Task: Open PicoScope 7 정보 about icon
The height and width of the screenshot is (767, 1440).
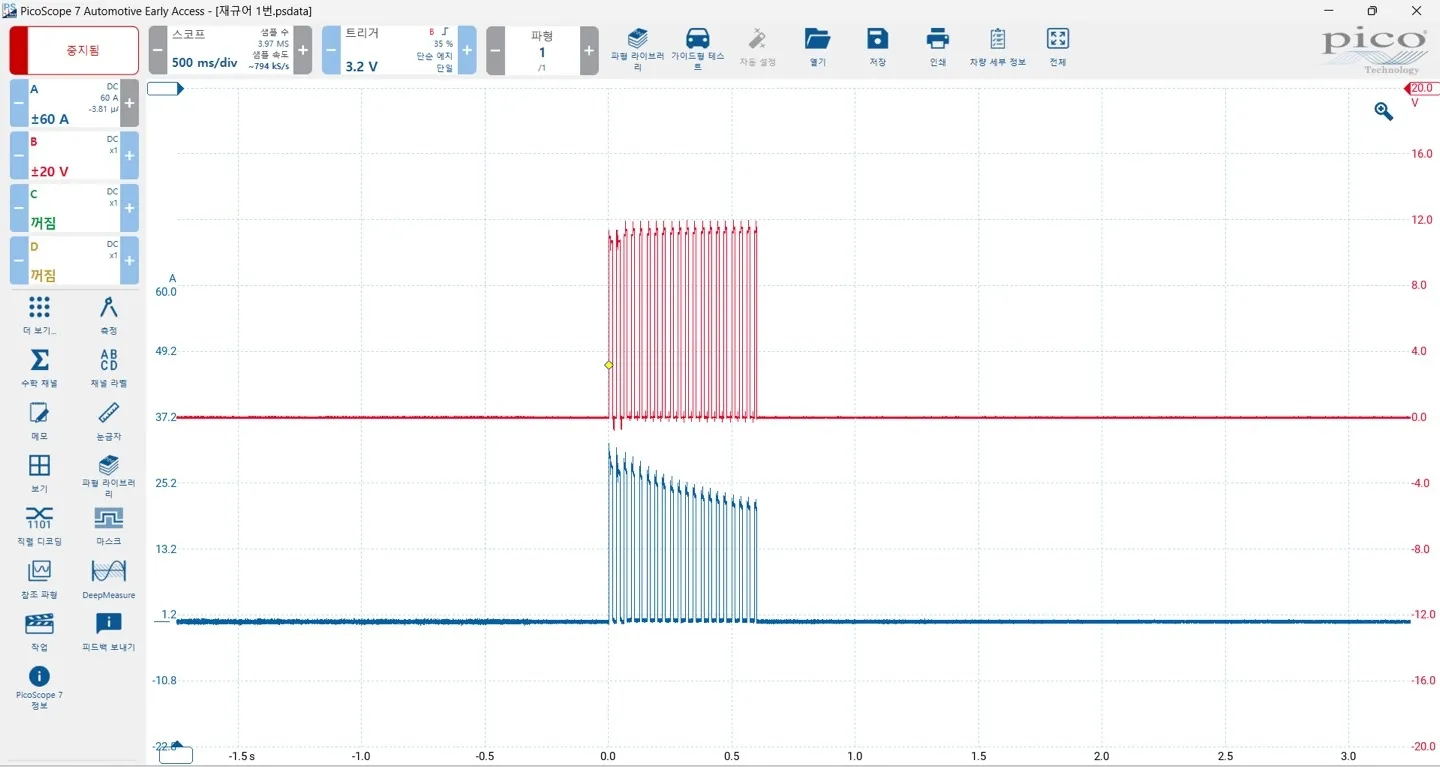Action: [x=39, y=688]
